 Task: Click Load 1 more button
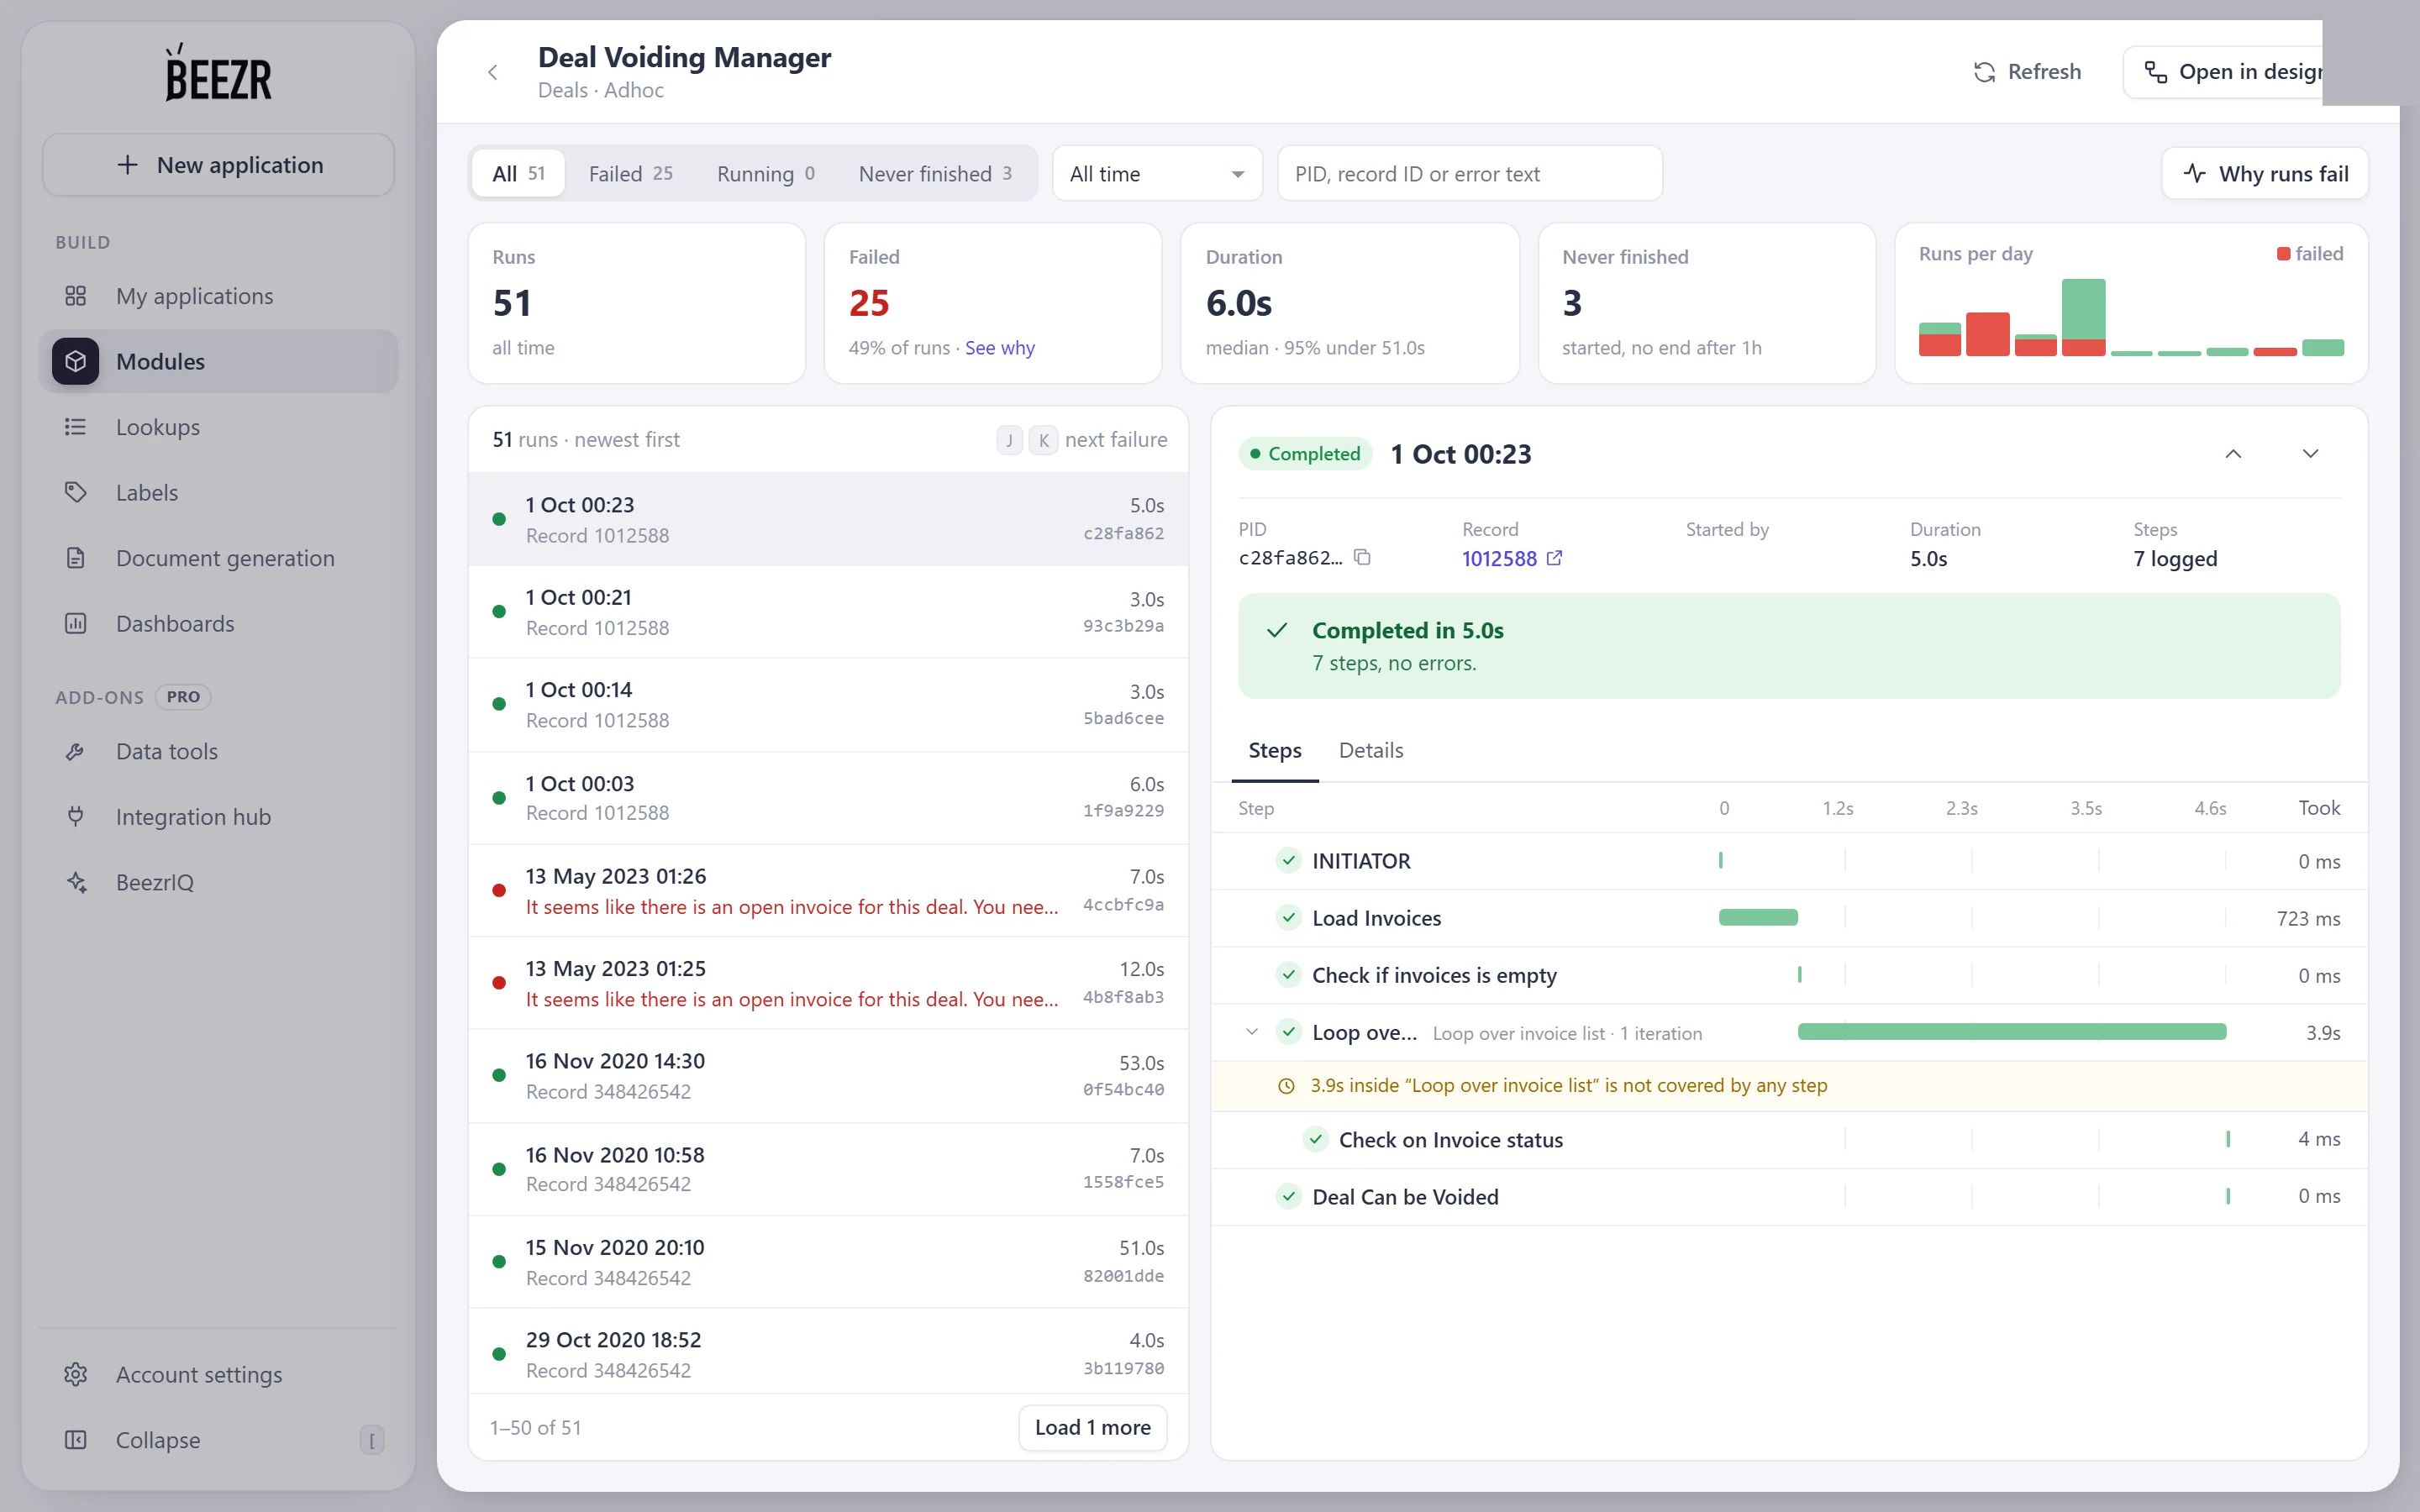pos(1092,1427)
